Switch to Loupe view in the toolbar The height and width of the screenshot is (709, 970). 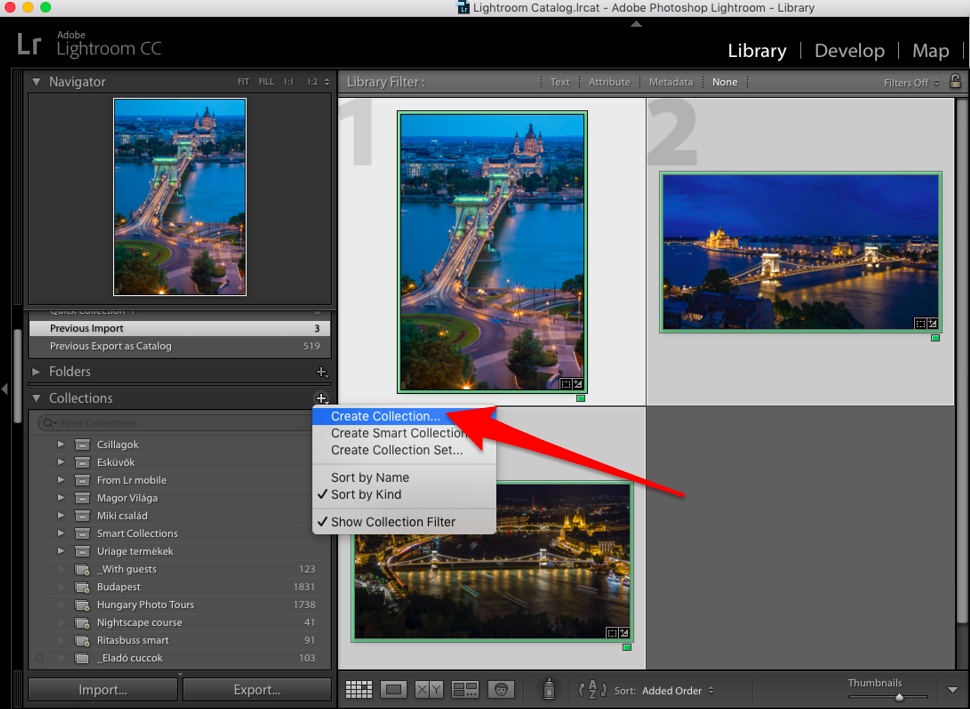coord(394,689)
